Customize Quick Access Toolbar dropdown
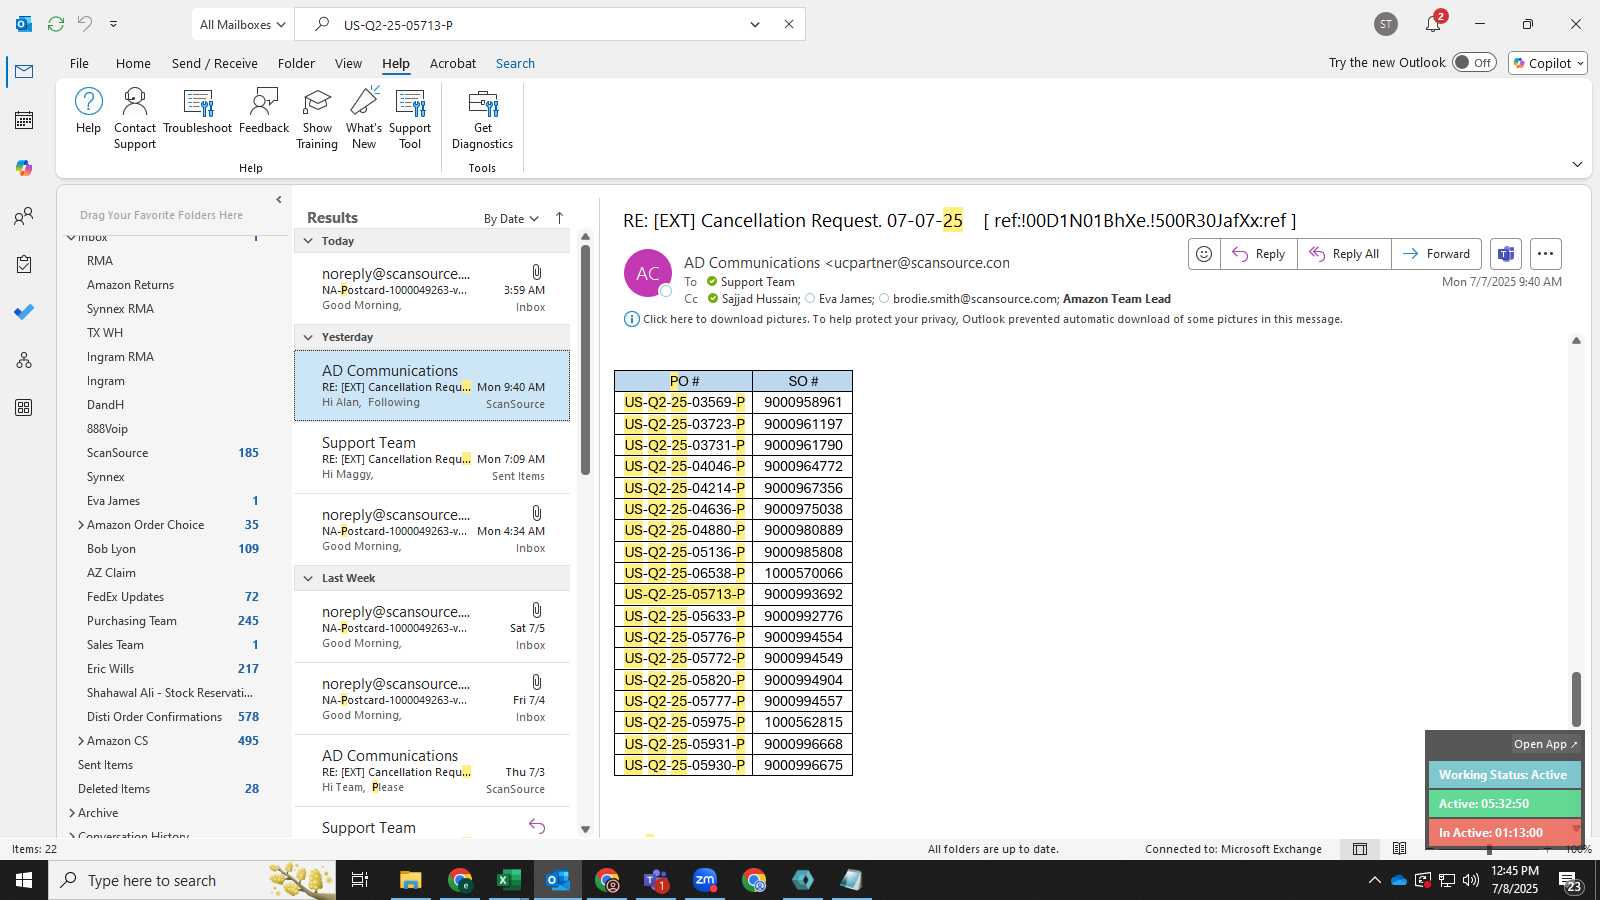Screen dimensions: 1600x900 click(x=113, y=24)
